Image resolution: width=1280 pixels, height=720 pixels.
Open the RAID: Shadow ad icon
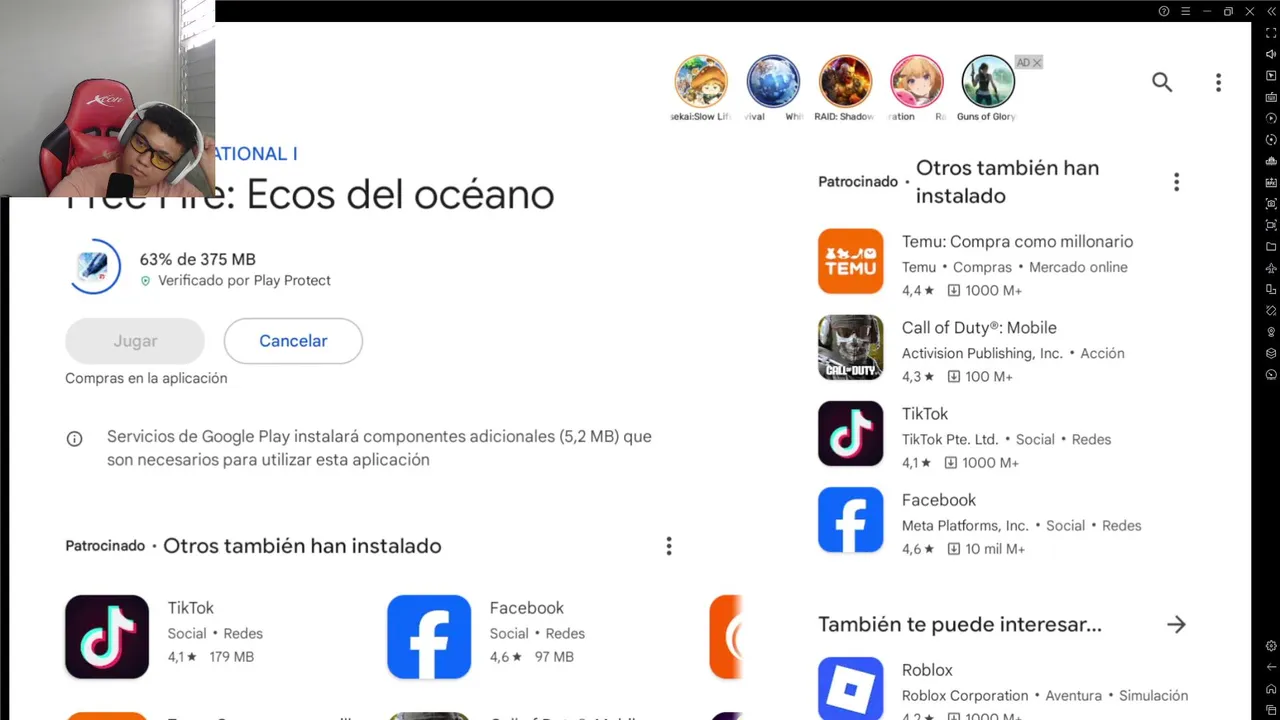coord(845,81)
